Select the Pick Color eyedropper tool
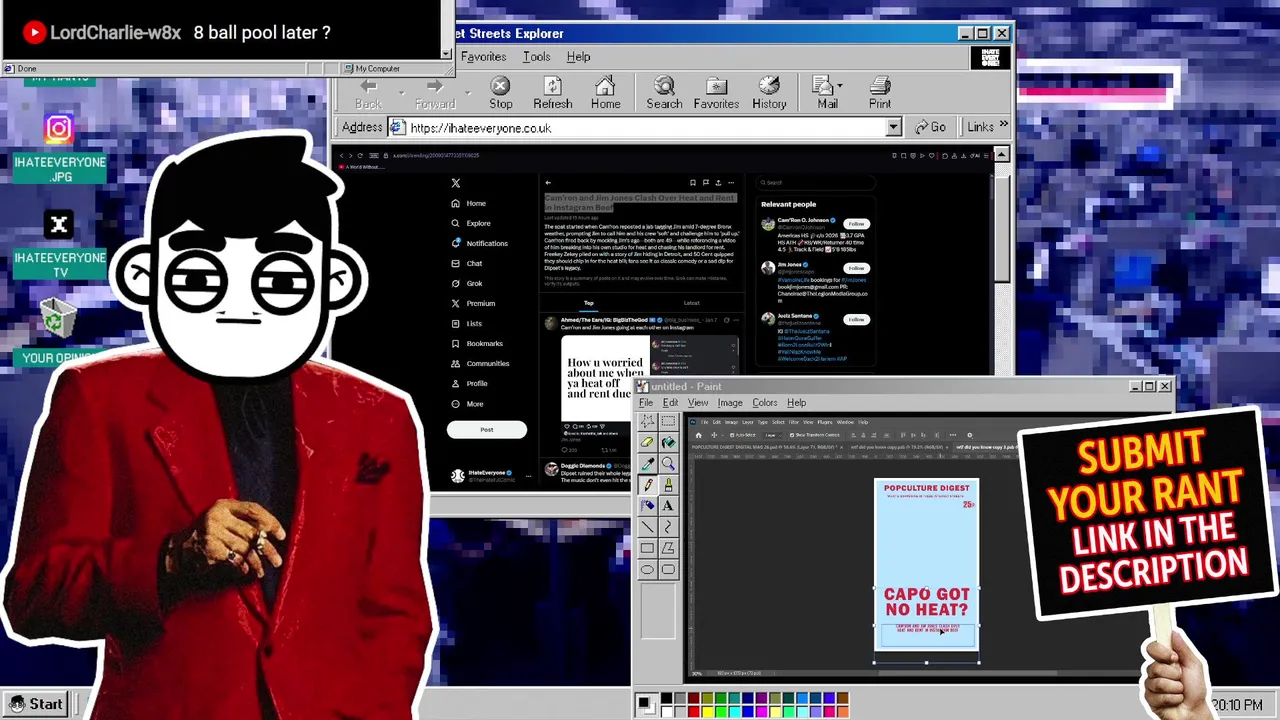 tap(647, 464)
